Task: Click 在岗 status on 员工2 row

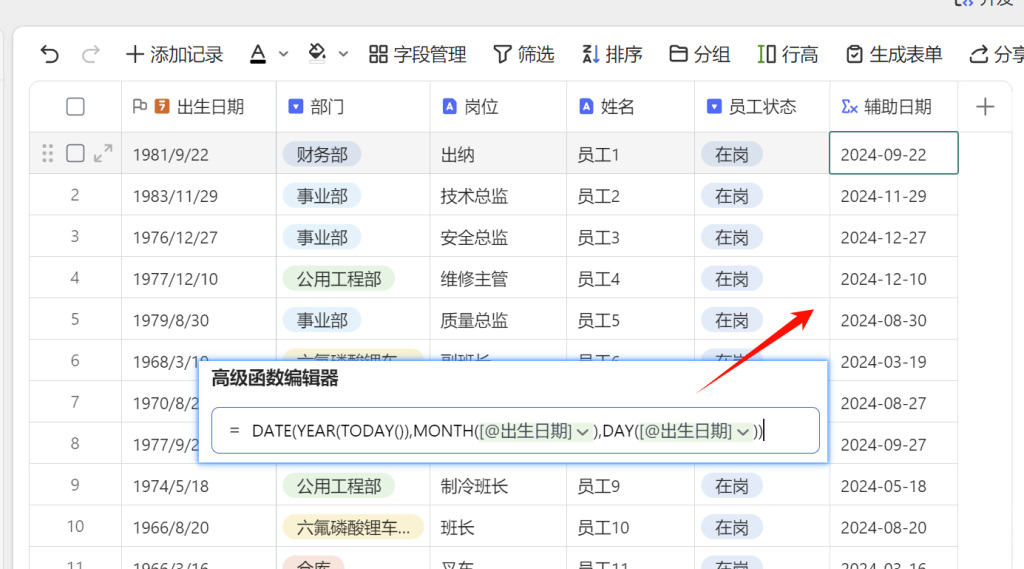Action: 731,196
